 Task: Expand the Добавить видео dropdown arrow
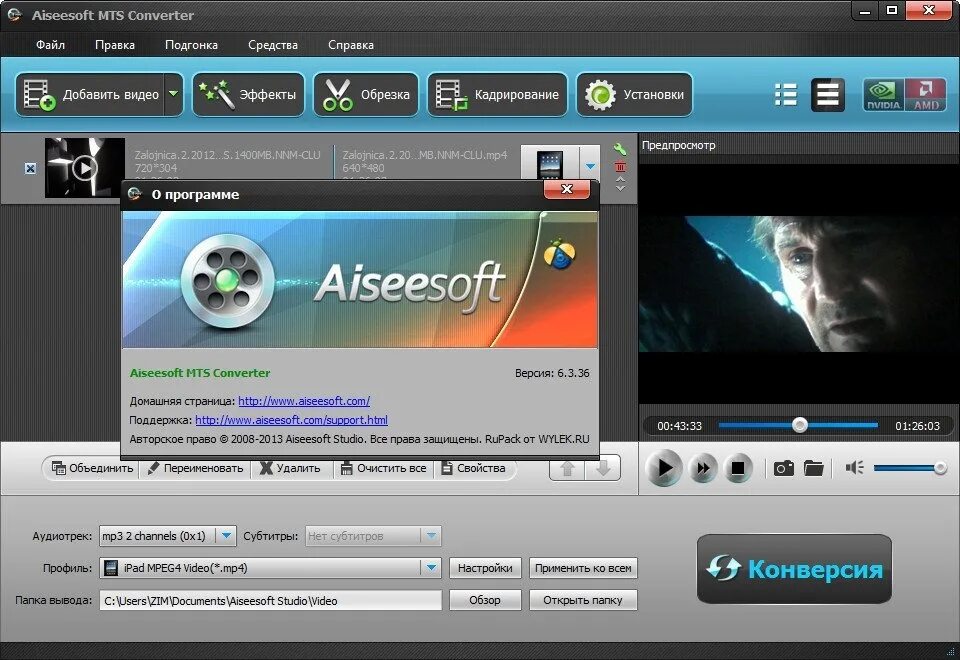174,94
